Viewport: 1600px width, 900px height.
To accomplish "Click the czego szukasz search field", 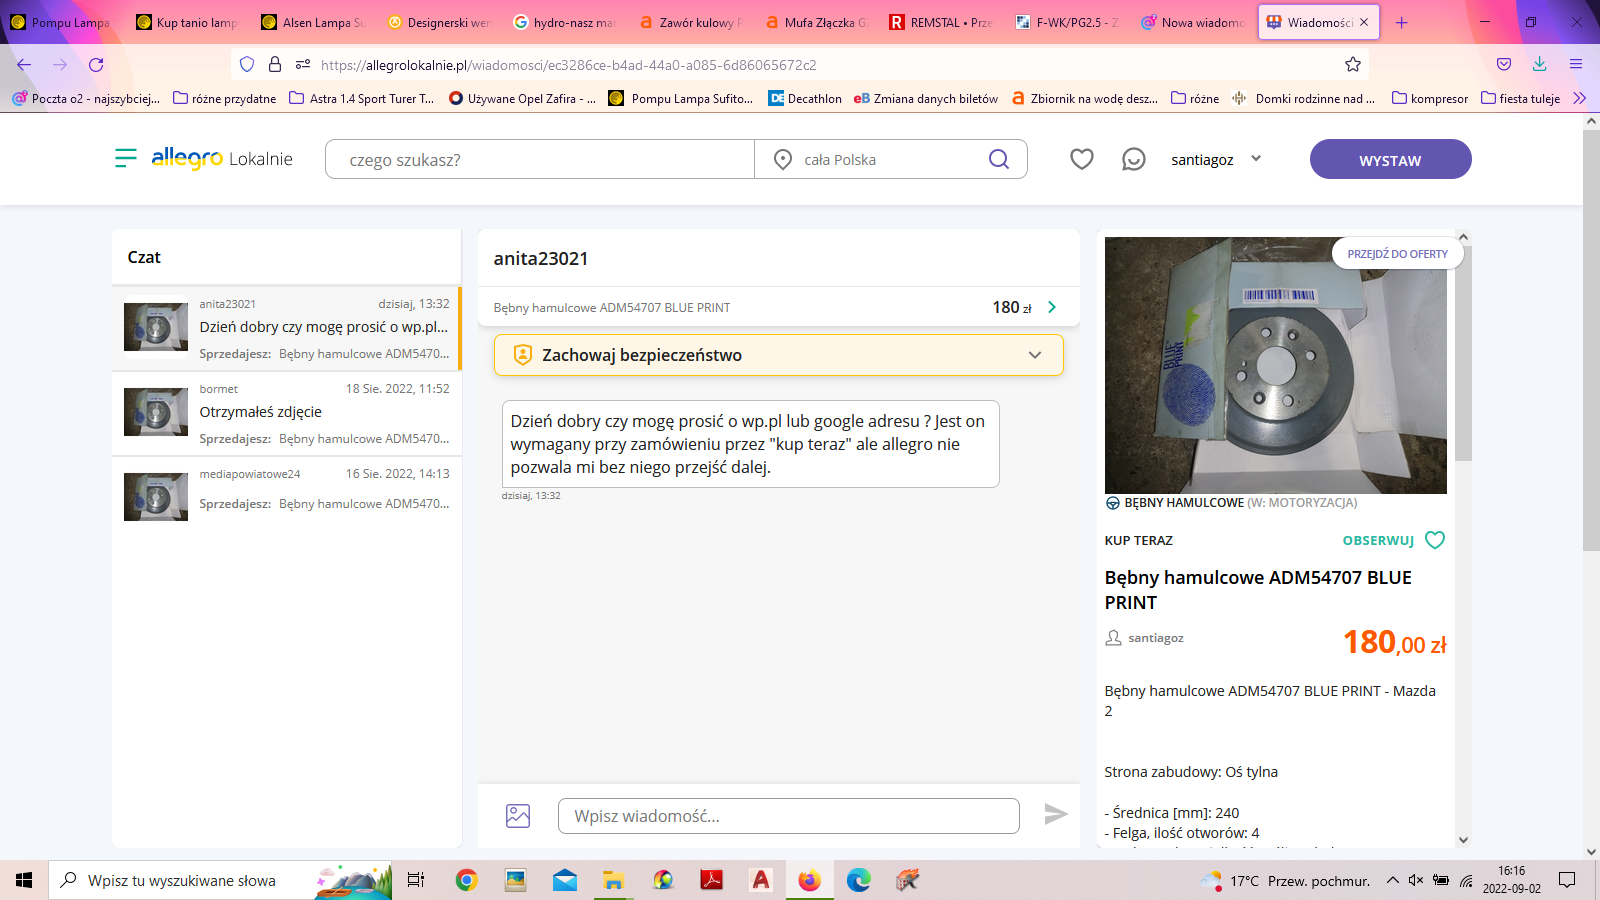I will tap(540, 159).
